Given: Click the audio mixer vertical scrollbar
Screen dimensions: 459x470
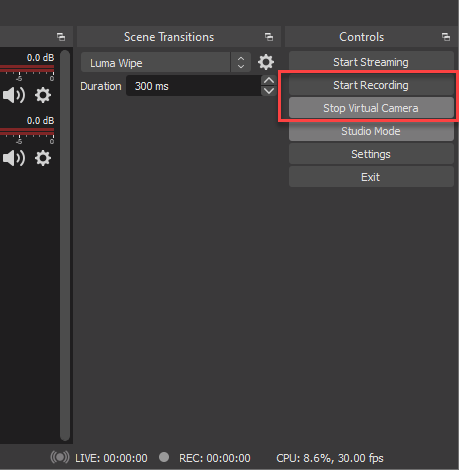Looking at the screenshot, I should [65, 245].
